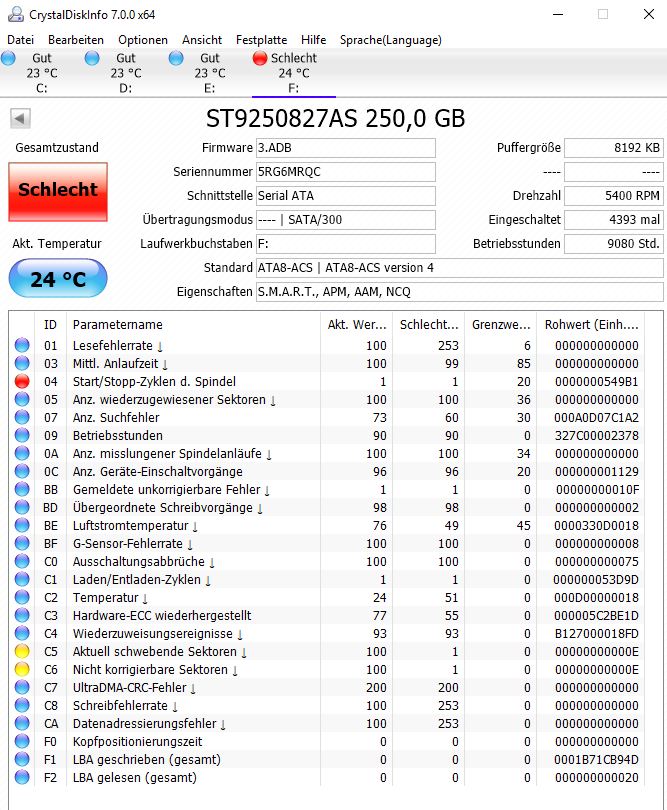
Task: Select drive F: Schlecht disk tab
Action: tap(293, 73)
